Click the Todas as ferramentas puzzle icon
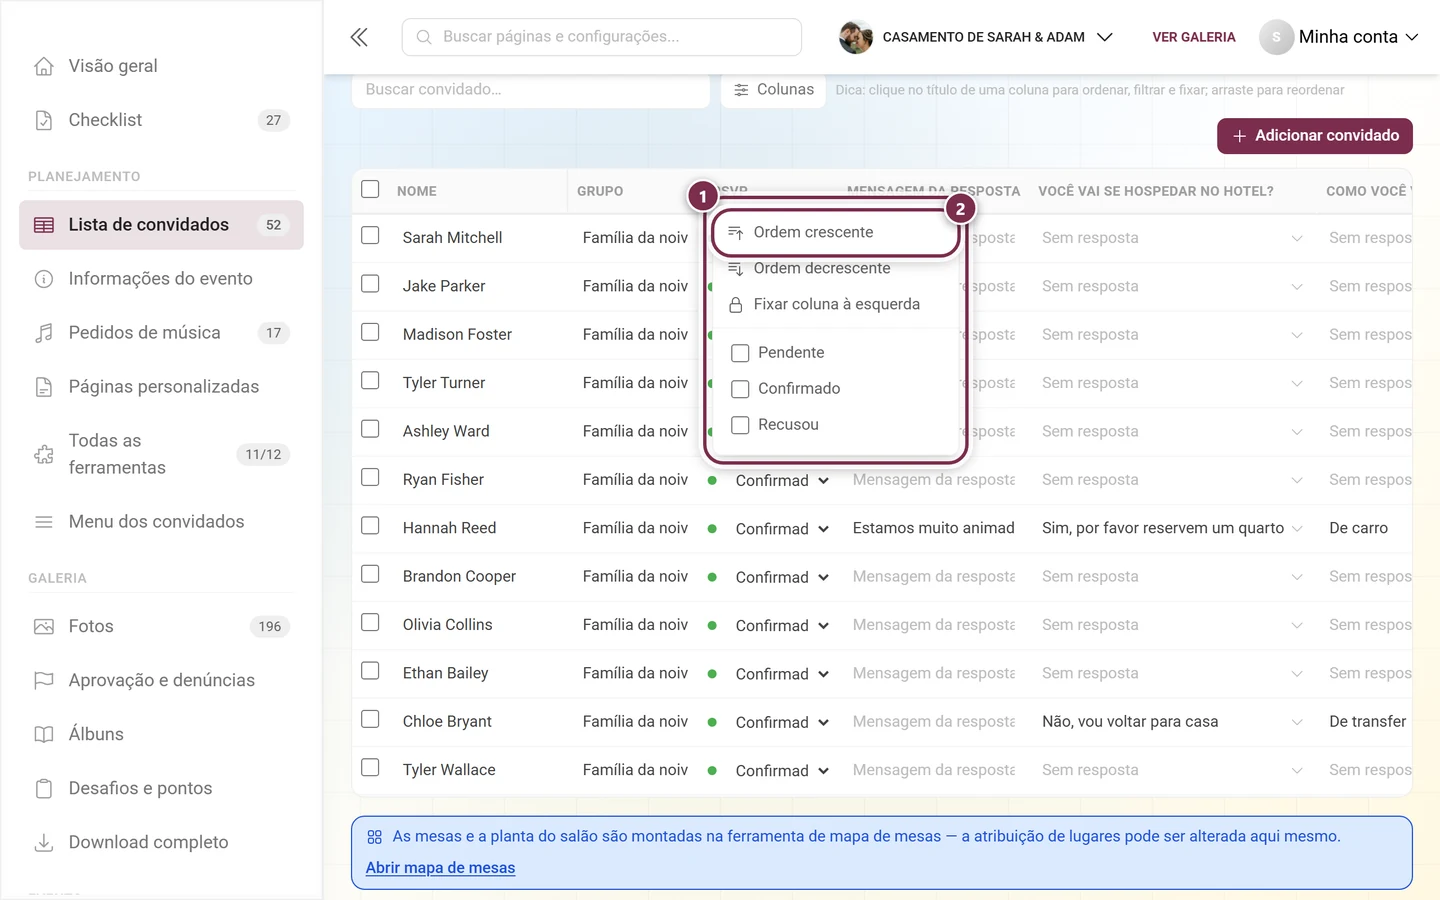Image resolution: width=1440 pixels, height=900 pixels. point(44,455)
